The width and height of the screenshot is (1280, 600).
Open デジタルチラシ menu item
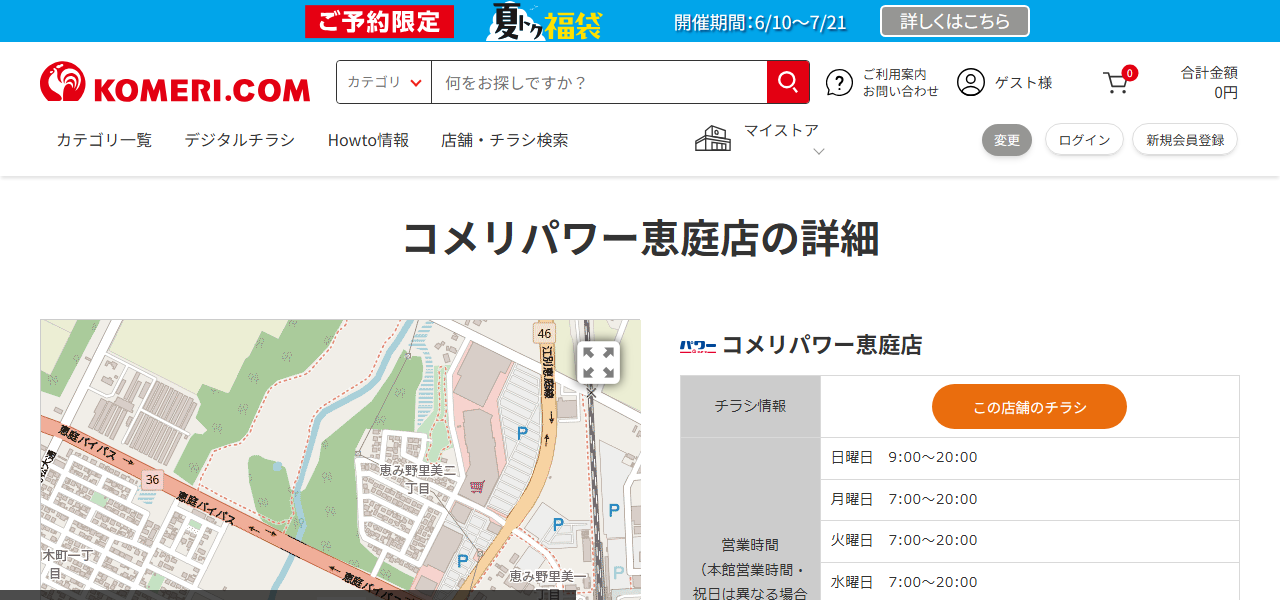pyautogui.click(x=239, y=140)
